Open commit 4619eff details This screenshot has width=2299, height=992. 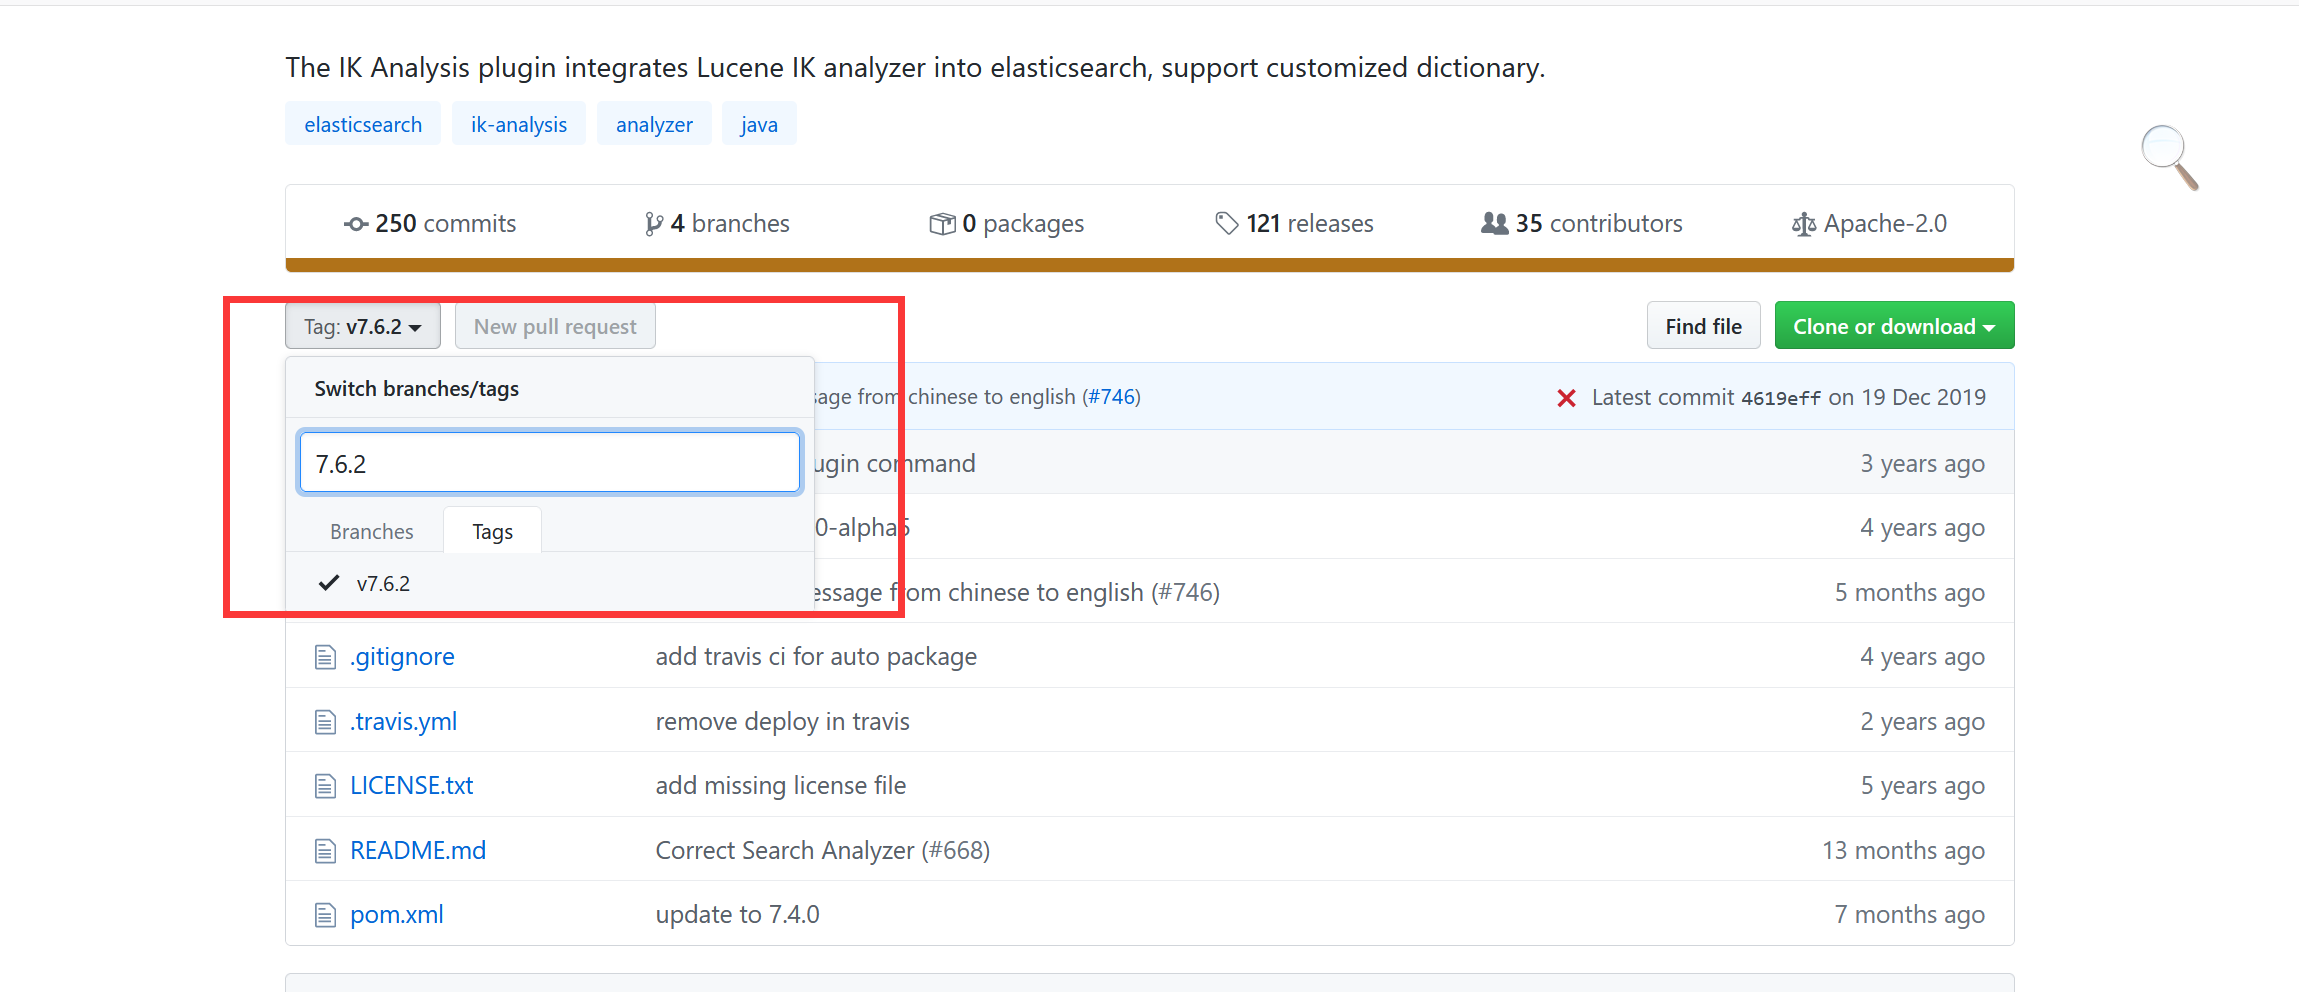point(1781,397)
